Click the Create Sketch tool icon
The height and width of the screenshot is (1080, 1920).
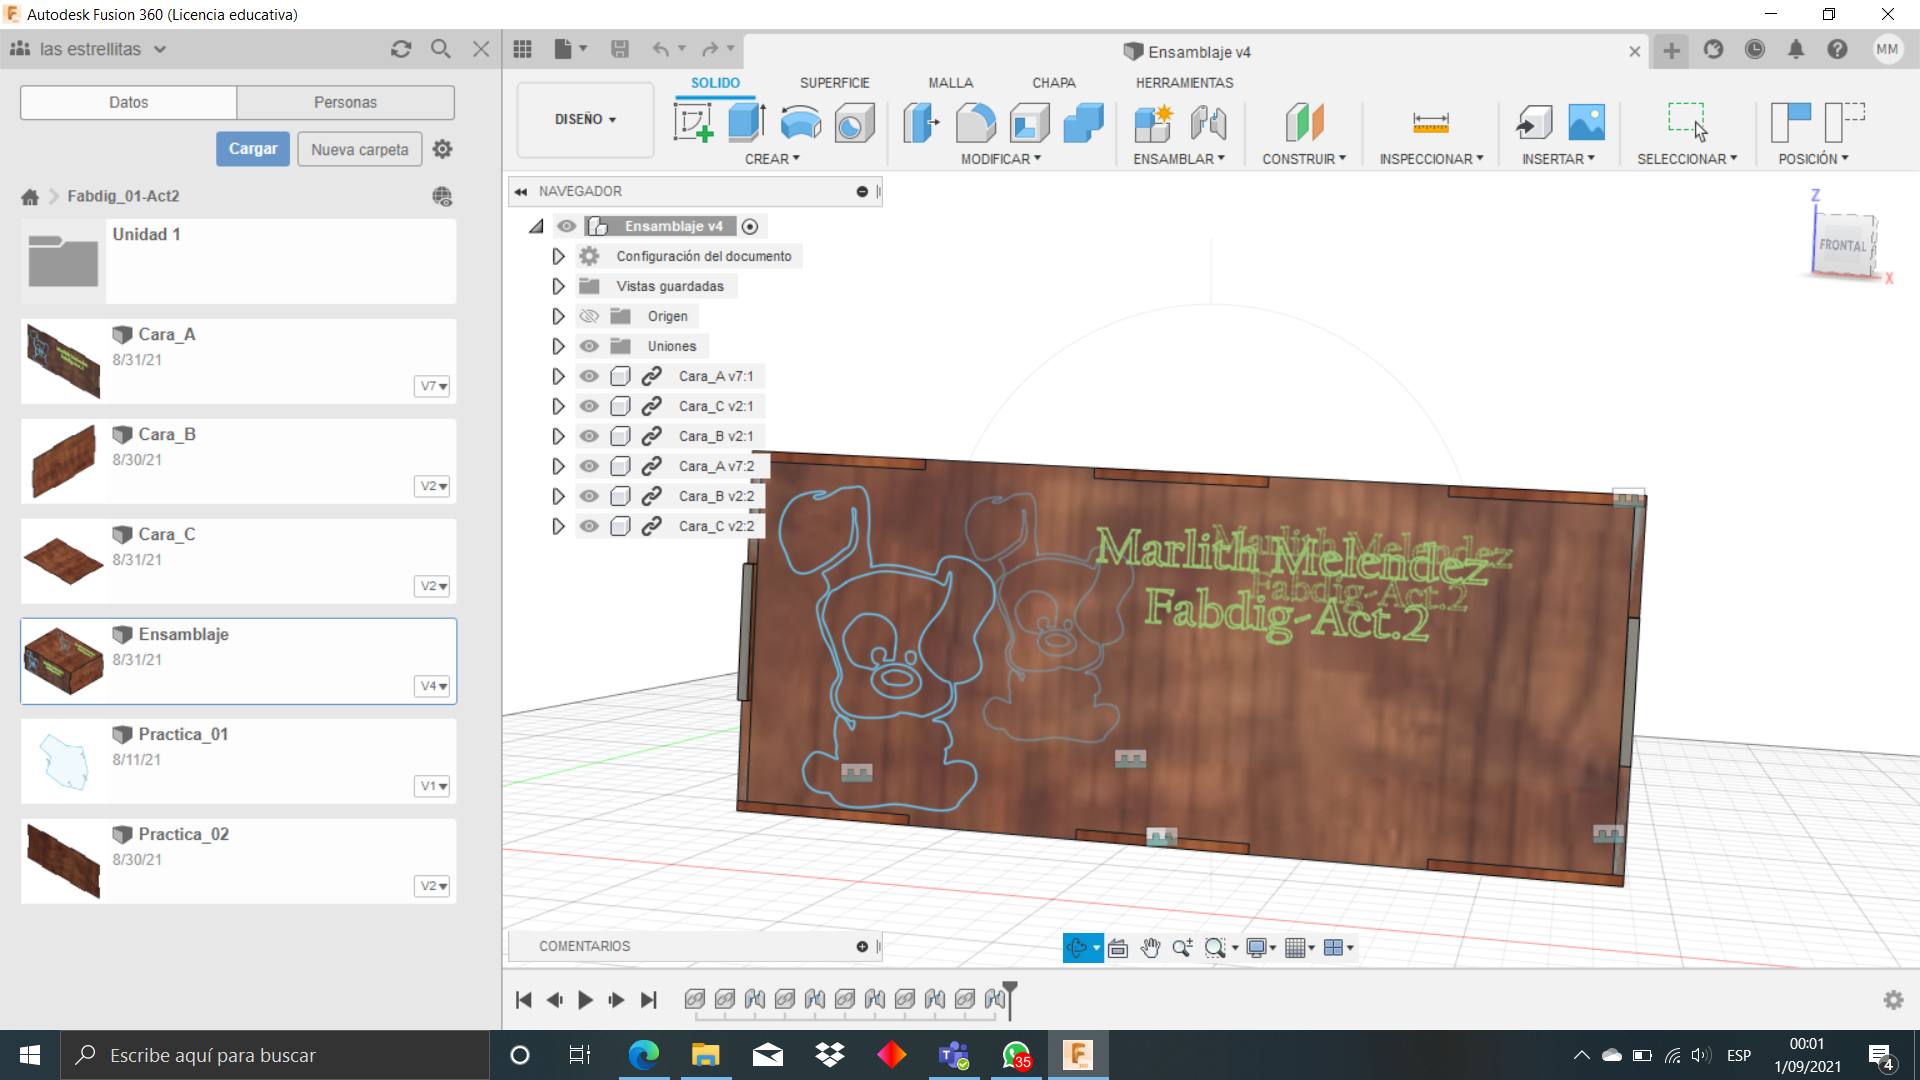[x=693, y=123]
